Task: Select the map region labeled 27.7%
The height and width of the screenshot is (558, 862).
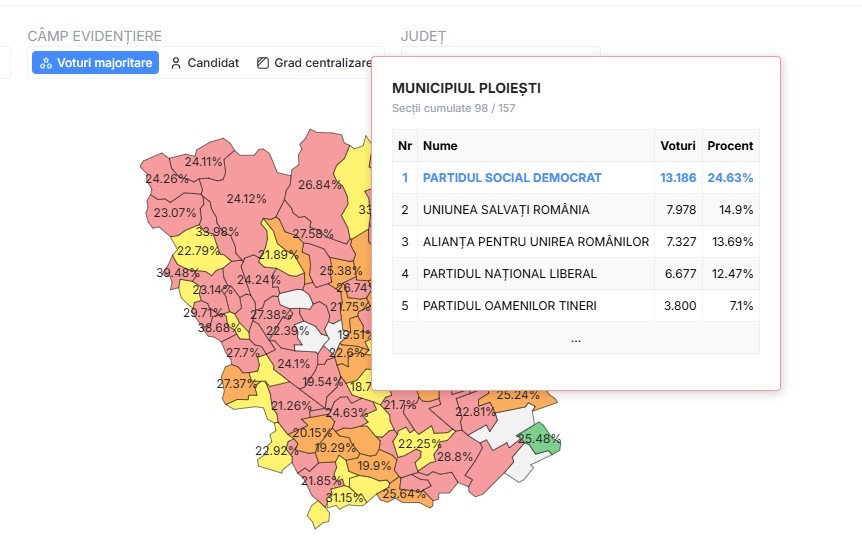Action: coord(242,352)
